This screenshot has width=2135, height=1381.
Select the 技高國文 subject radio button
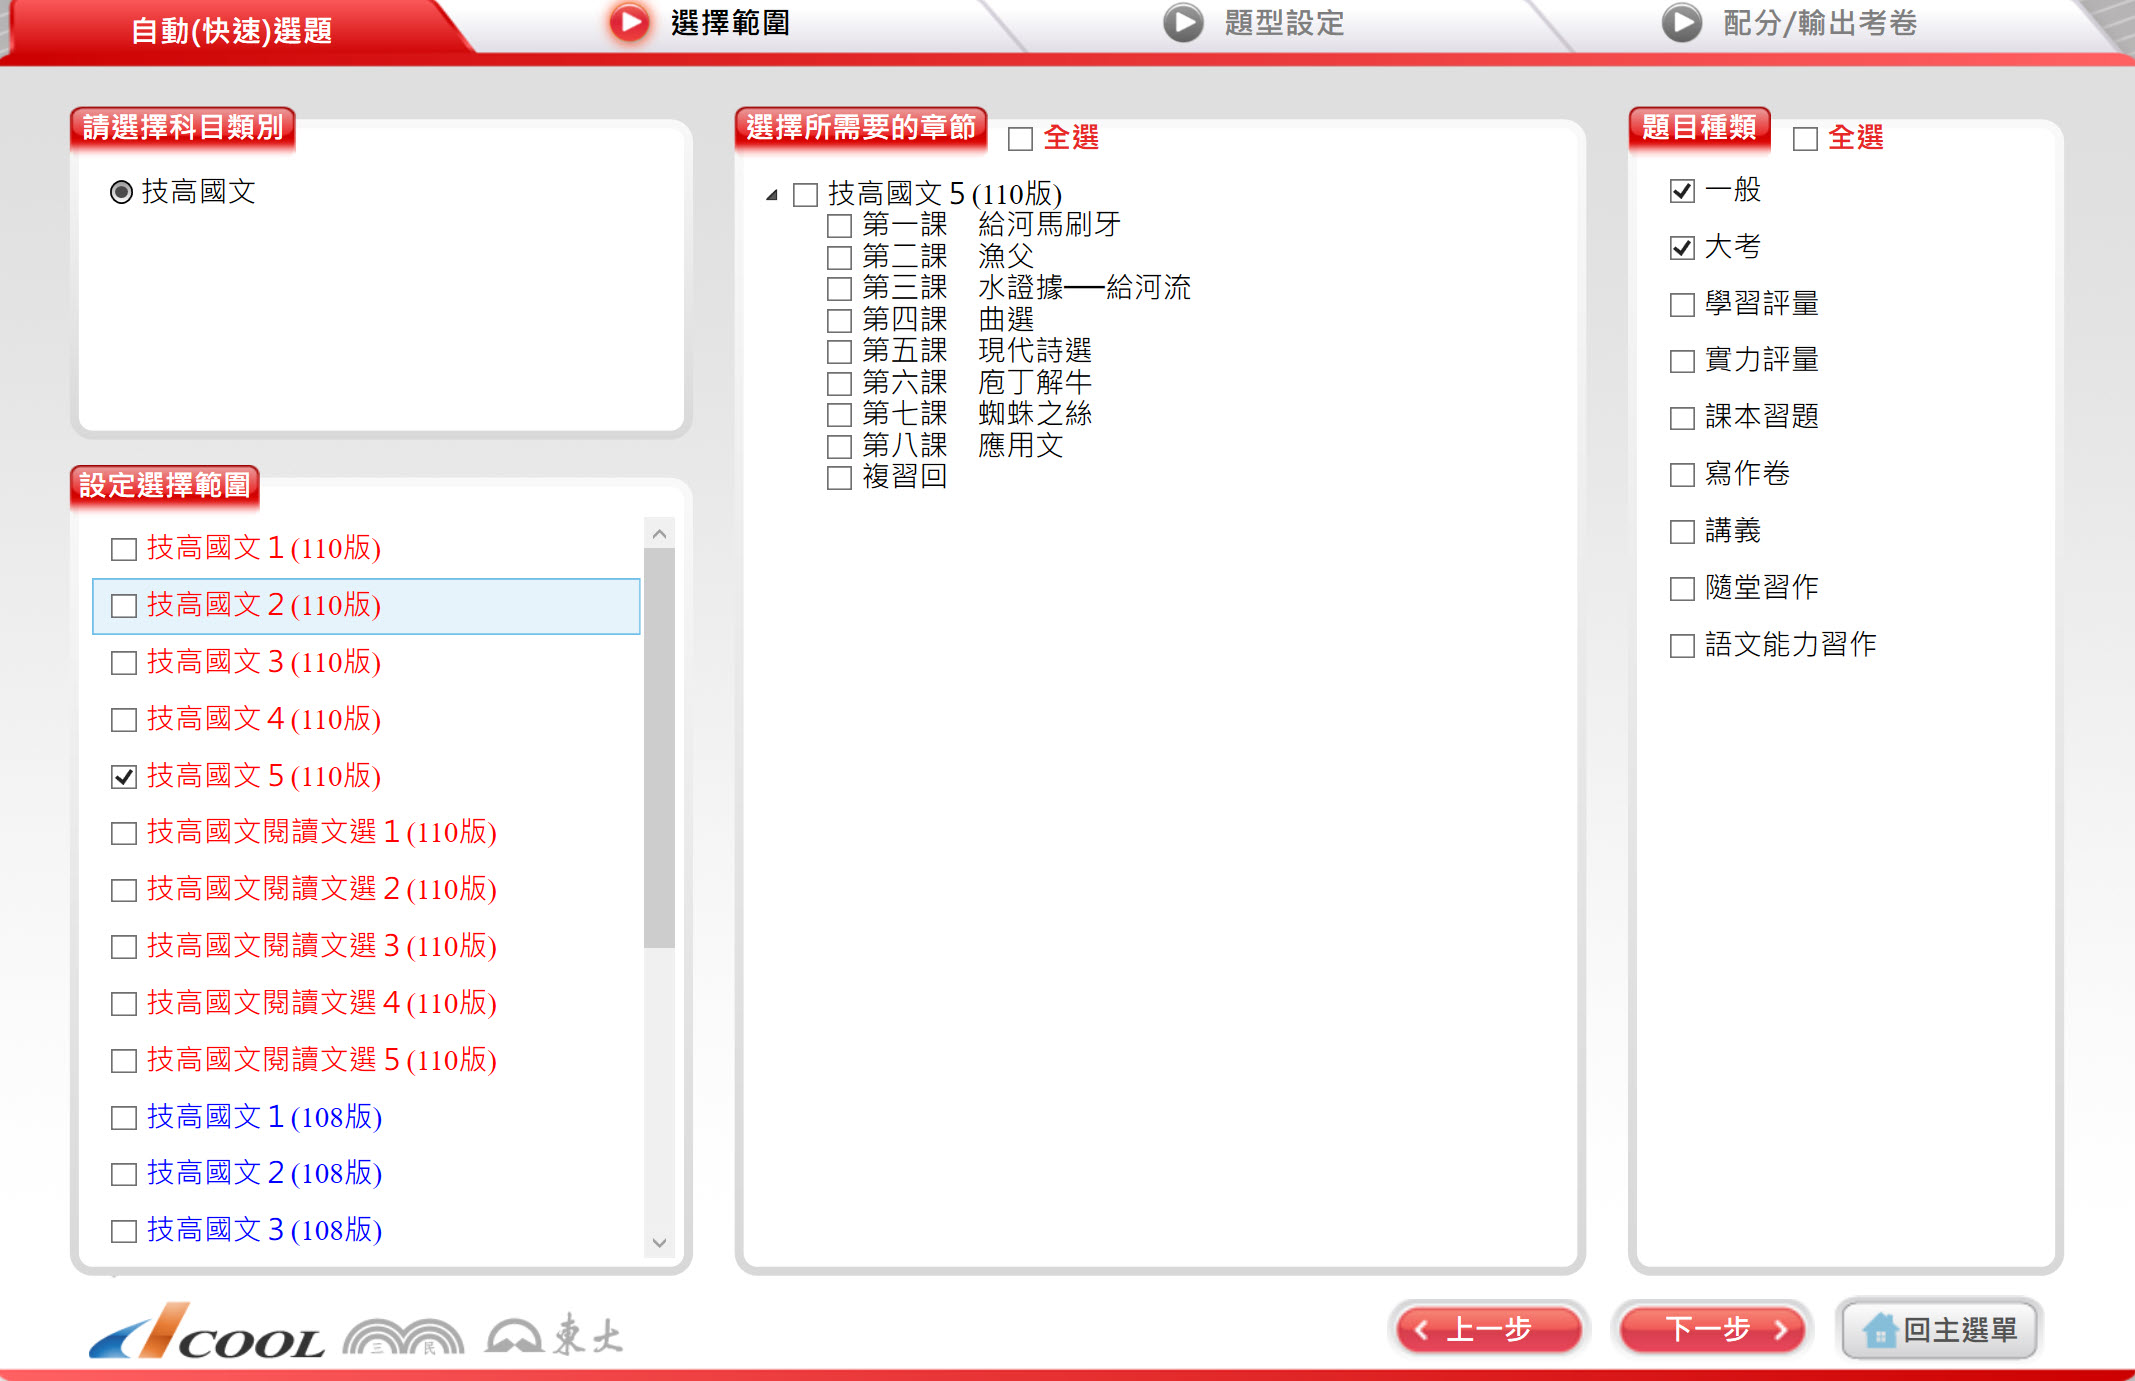click(121, 192)
